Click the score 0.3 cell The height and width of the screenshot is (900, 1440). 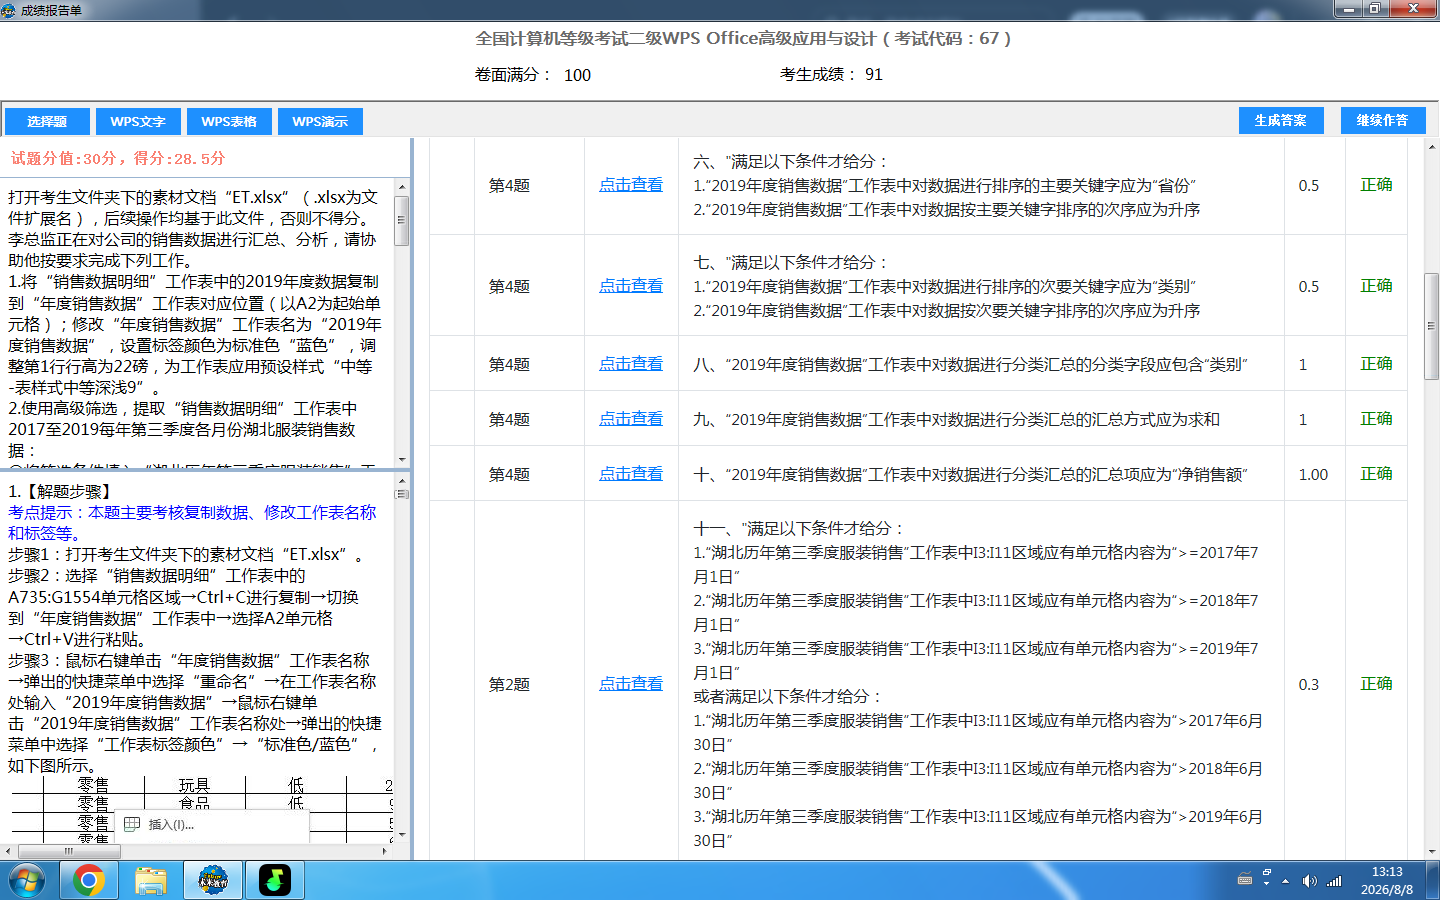click(1309, 684)
